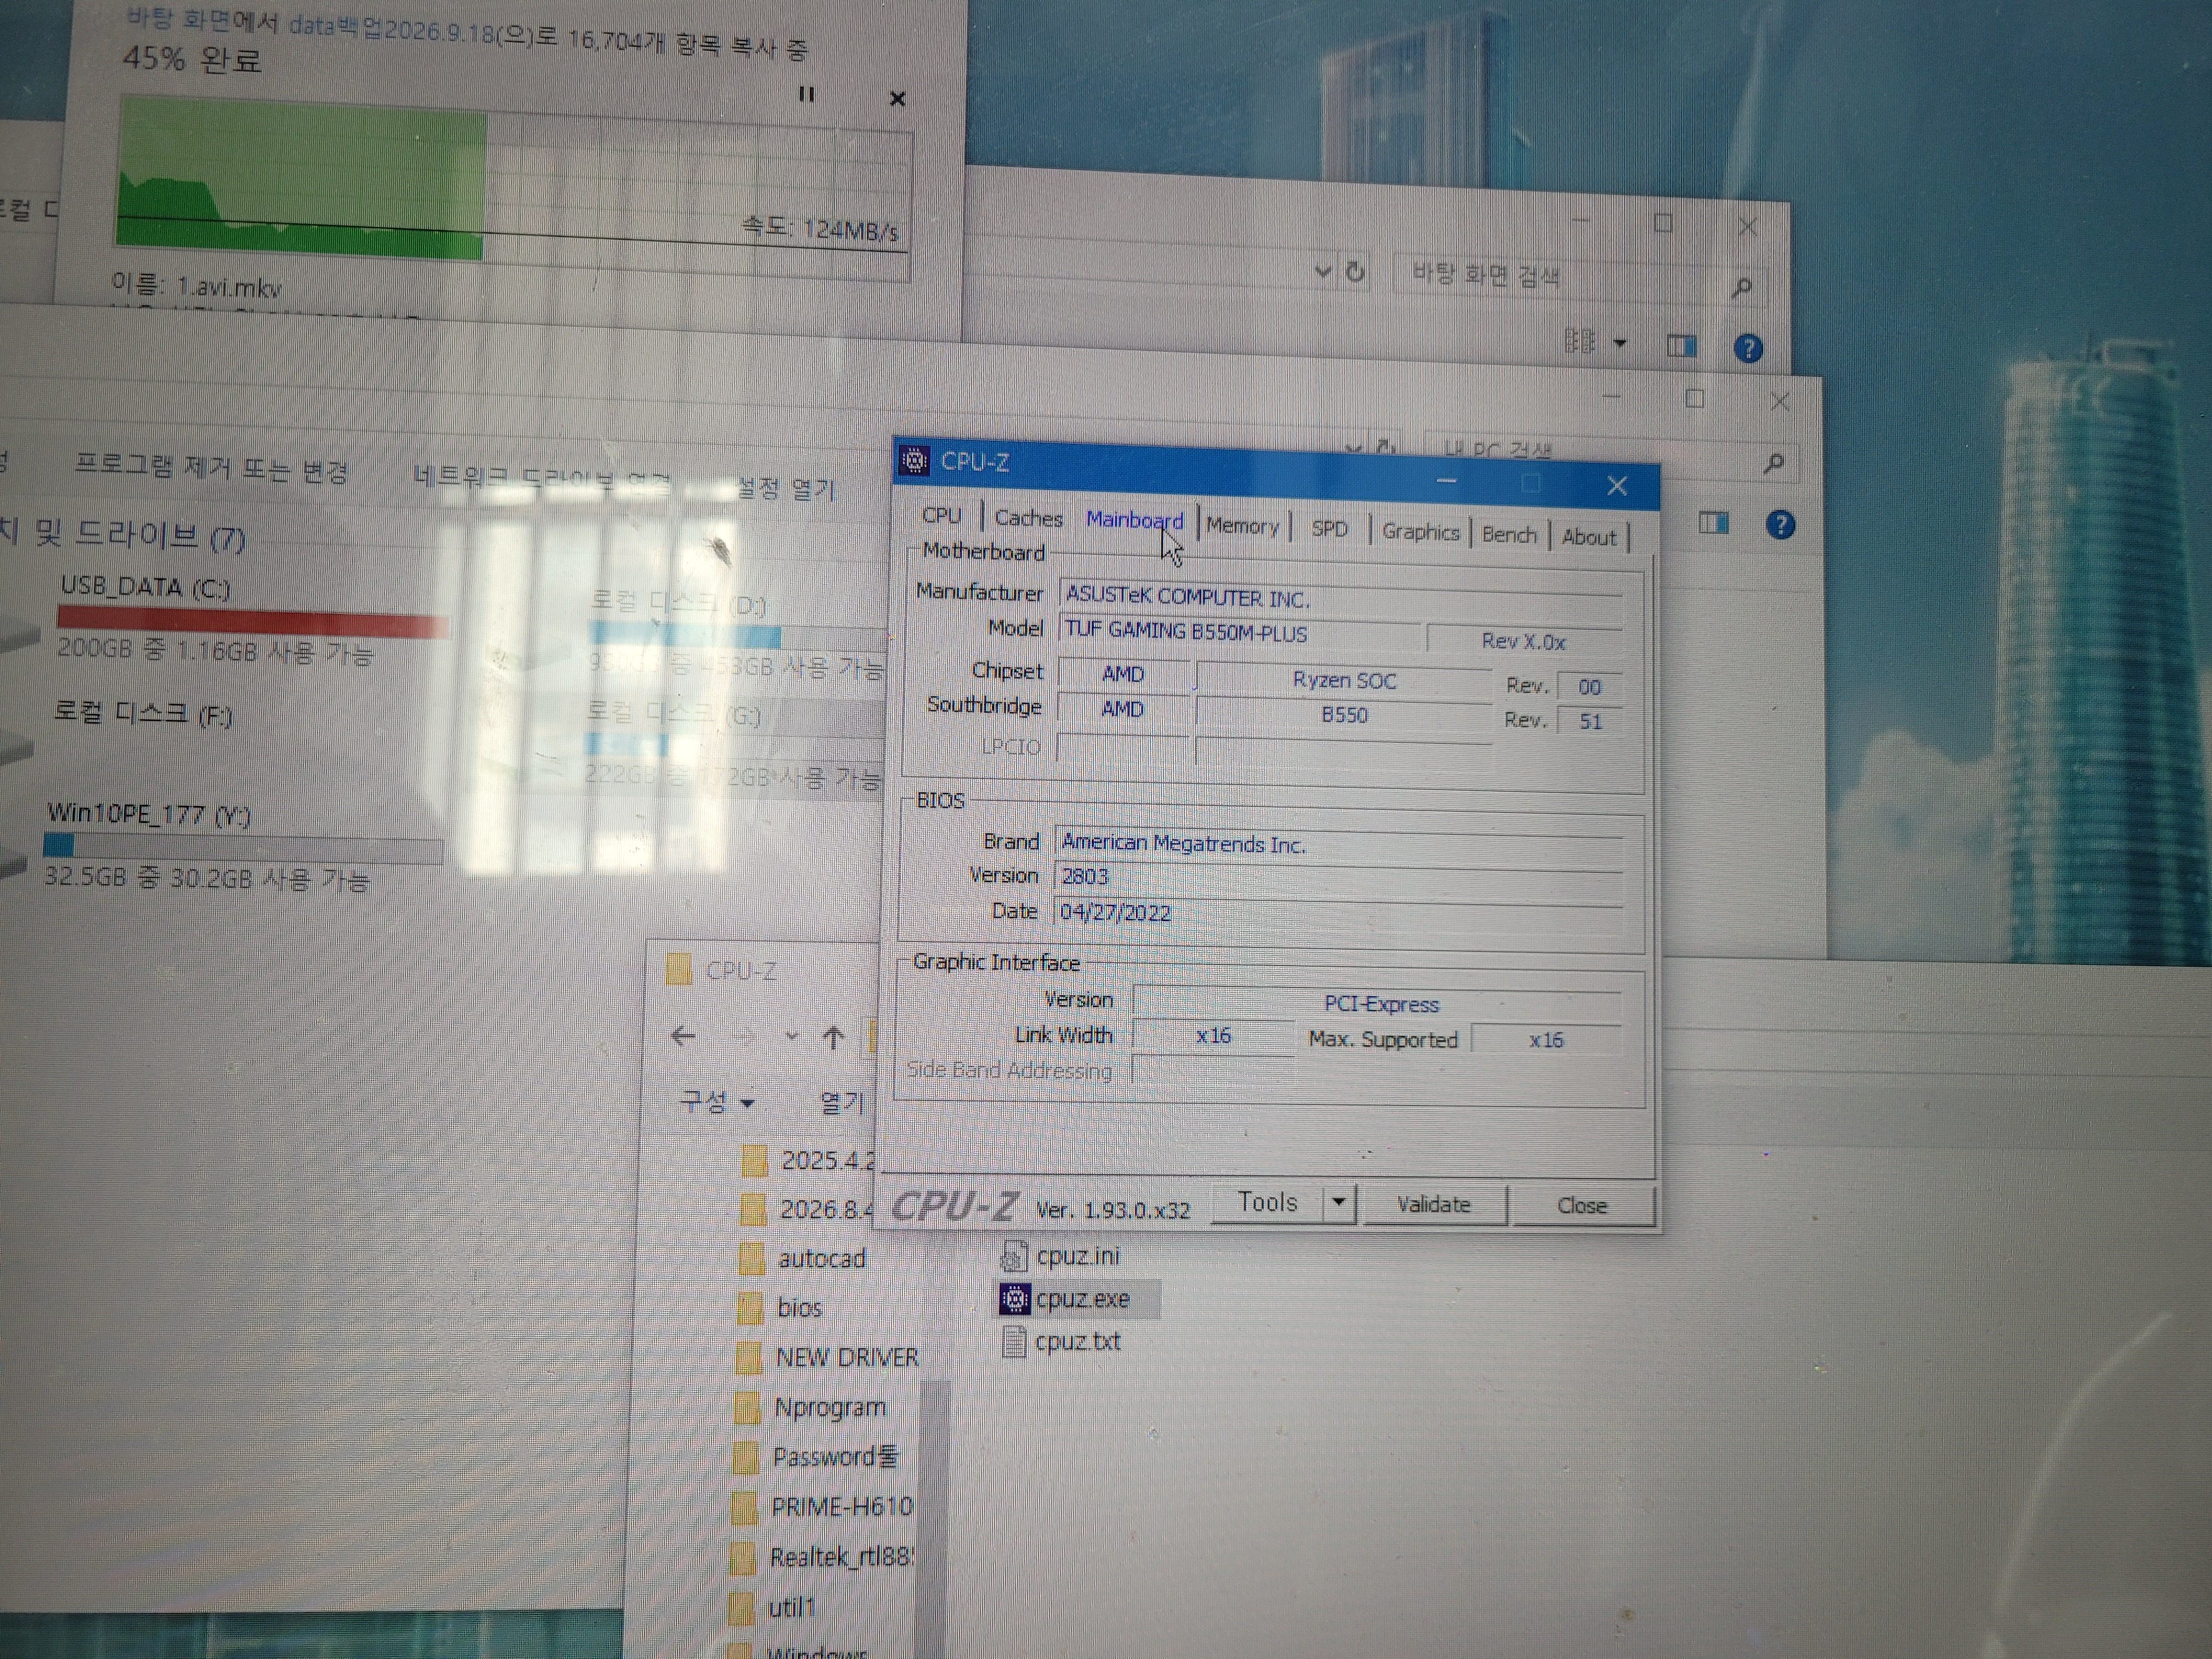The height and width of the screenshot is (1659, 2212).
Task: Open the address history dropdown in 바탕 화면 window
Action: [x=1323, y=271]
